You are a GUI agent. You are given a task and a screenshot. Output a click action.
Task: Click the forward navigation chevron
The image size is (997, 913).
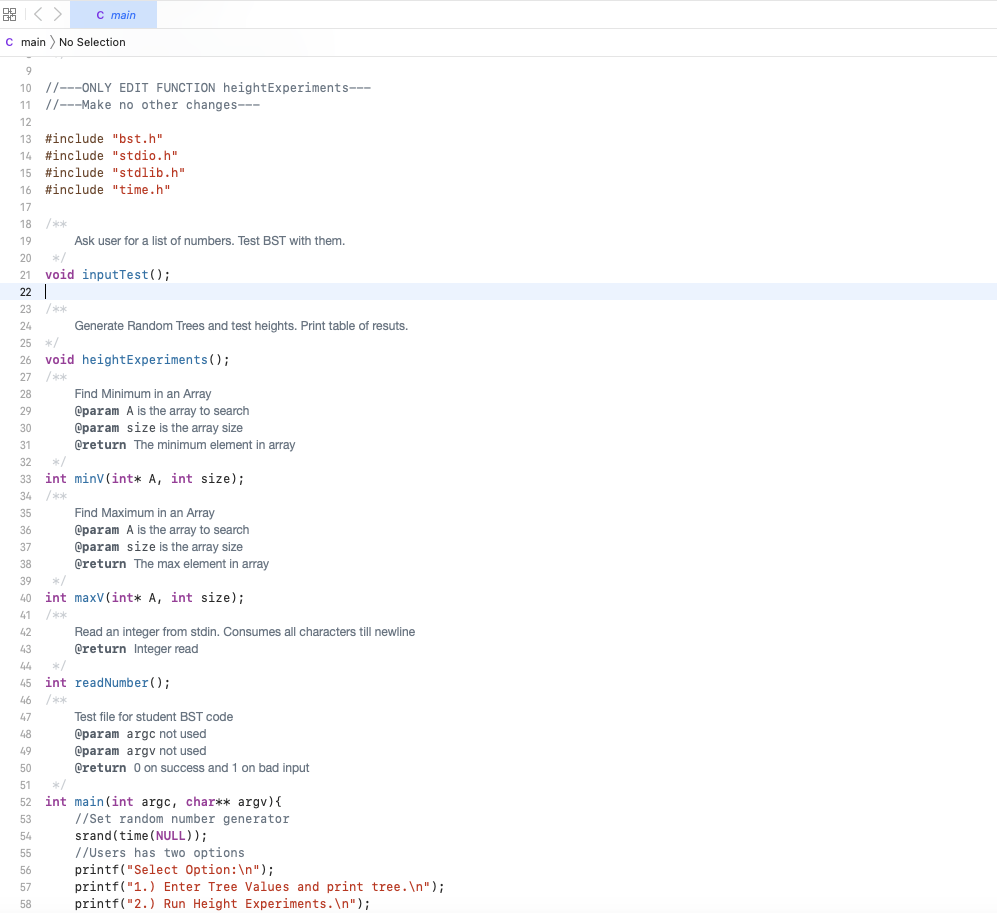(x=56, y=14)
